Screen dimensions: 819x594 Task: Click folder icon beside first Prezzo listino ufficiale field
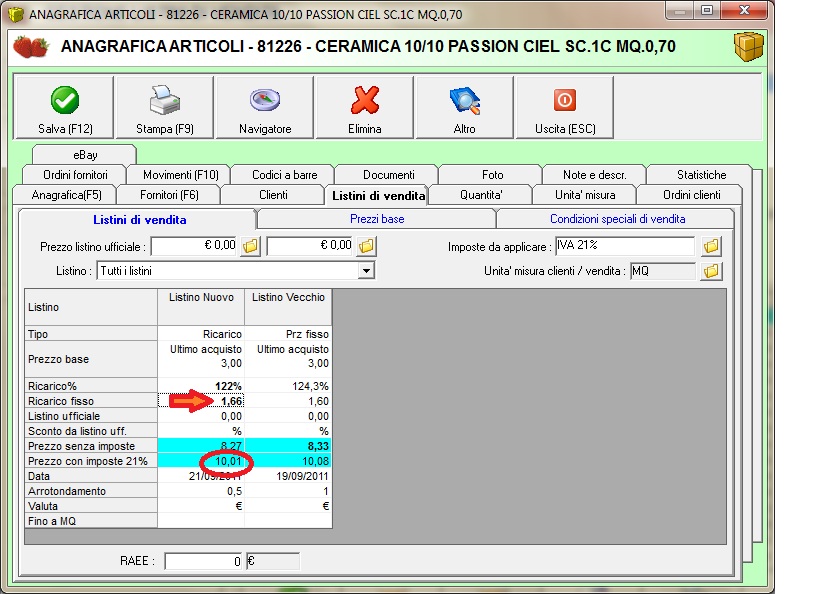point(251,246)
